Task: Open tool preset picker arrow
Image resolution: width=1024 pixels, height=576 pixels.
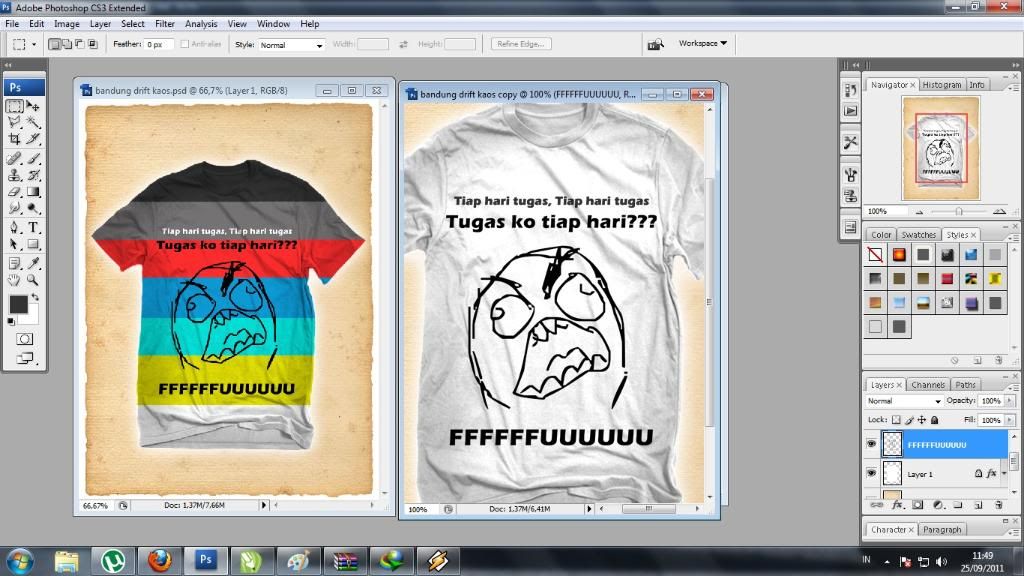Action: click(x=34, y=44)
